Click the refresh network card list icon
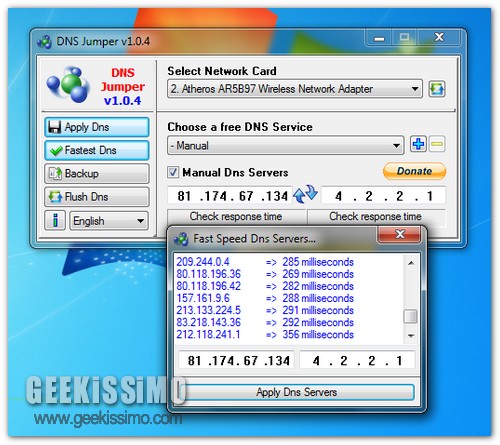 (x=437, y=89)
